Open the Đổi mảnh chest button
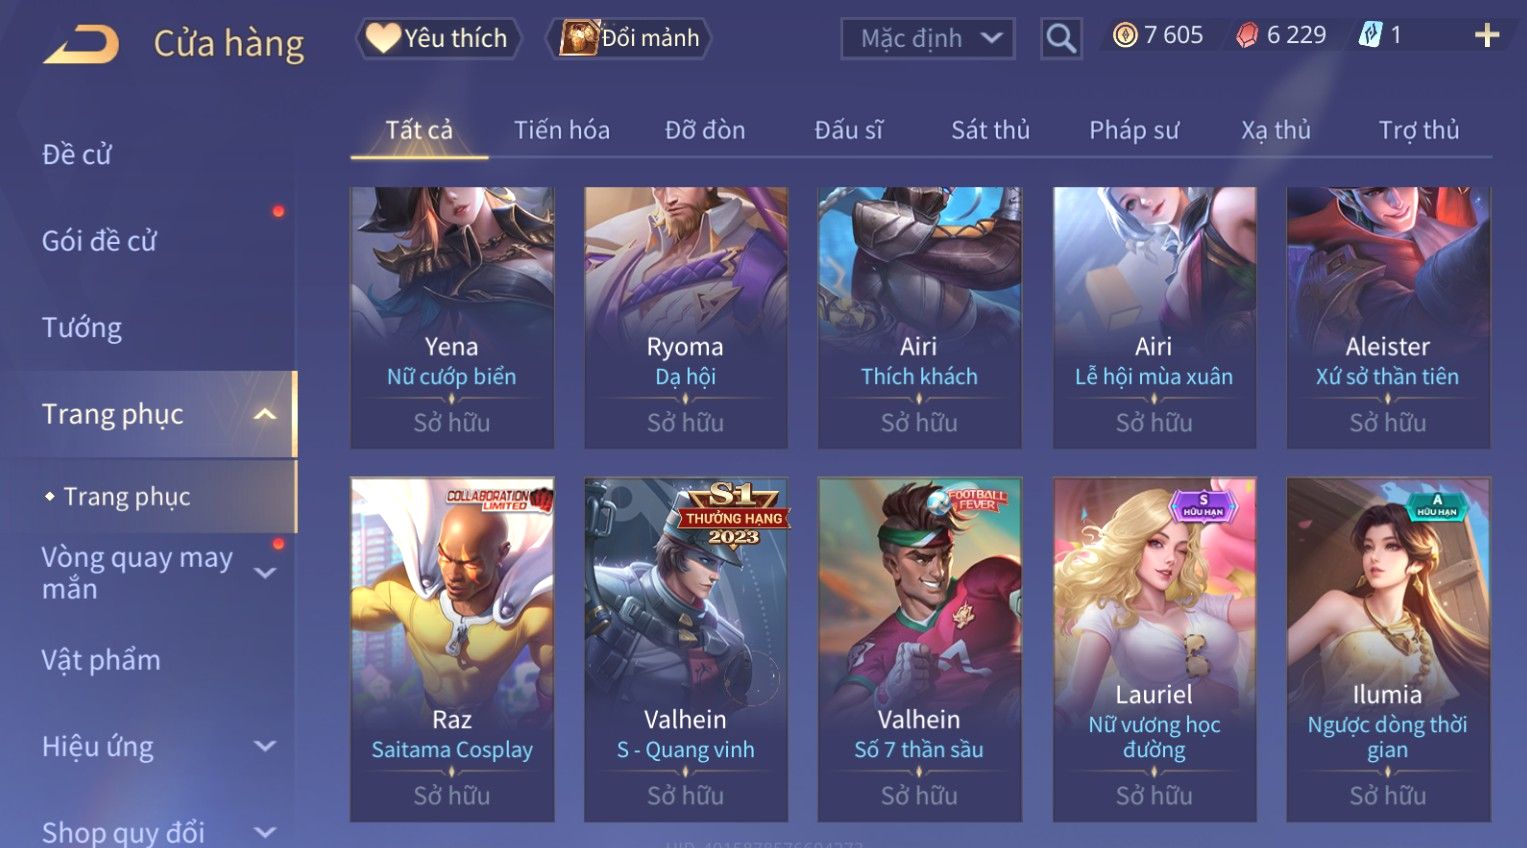The image size is (1527, 848). 629,38
